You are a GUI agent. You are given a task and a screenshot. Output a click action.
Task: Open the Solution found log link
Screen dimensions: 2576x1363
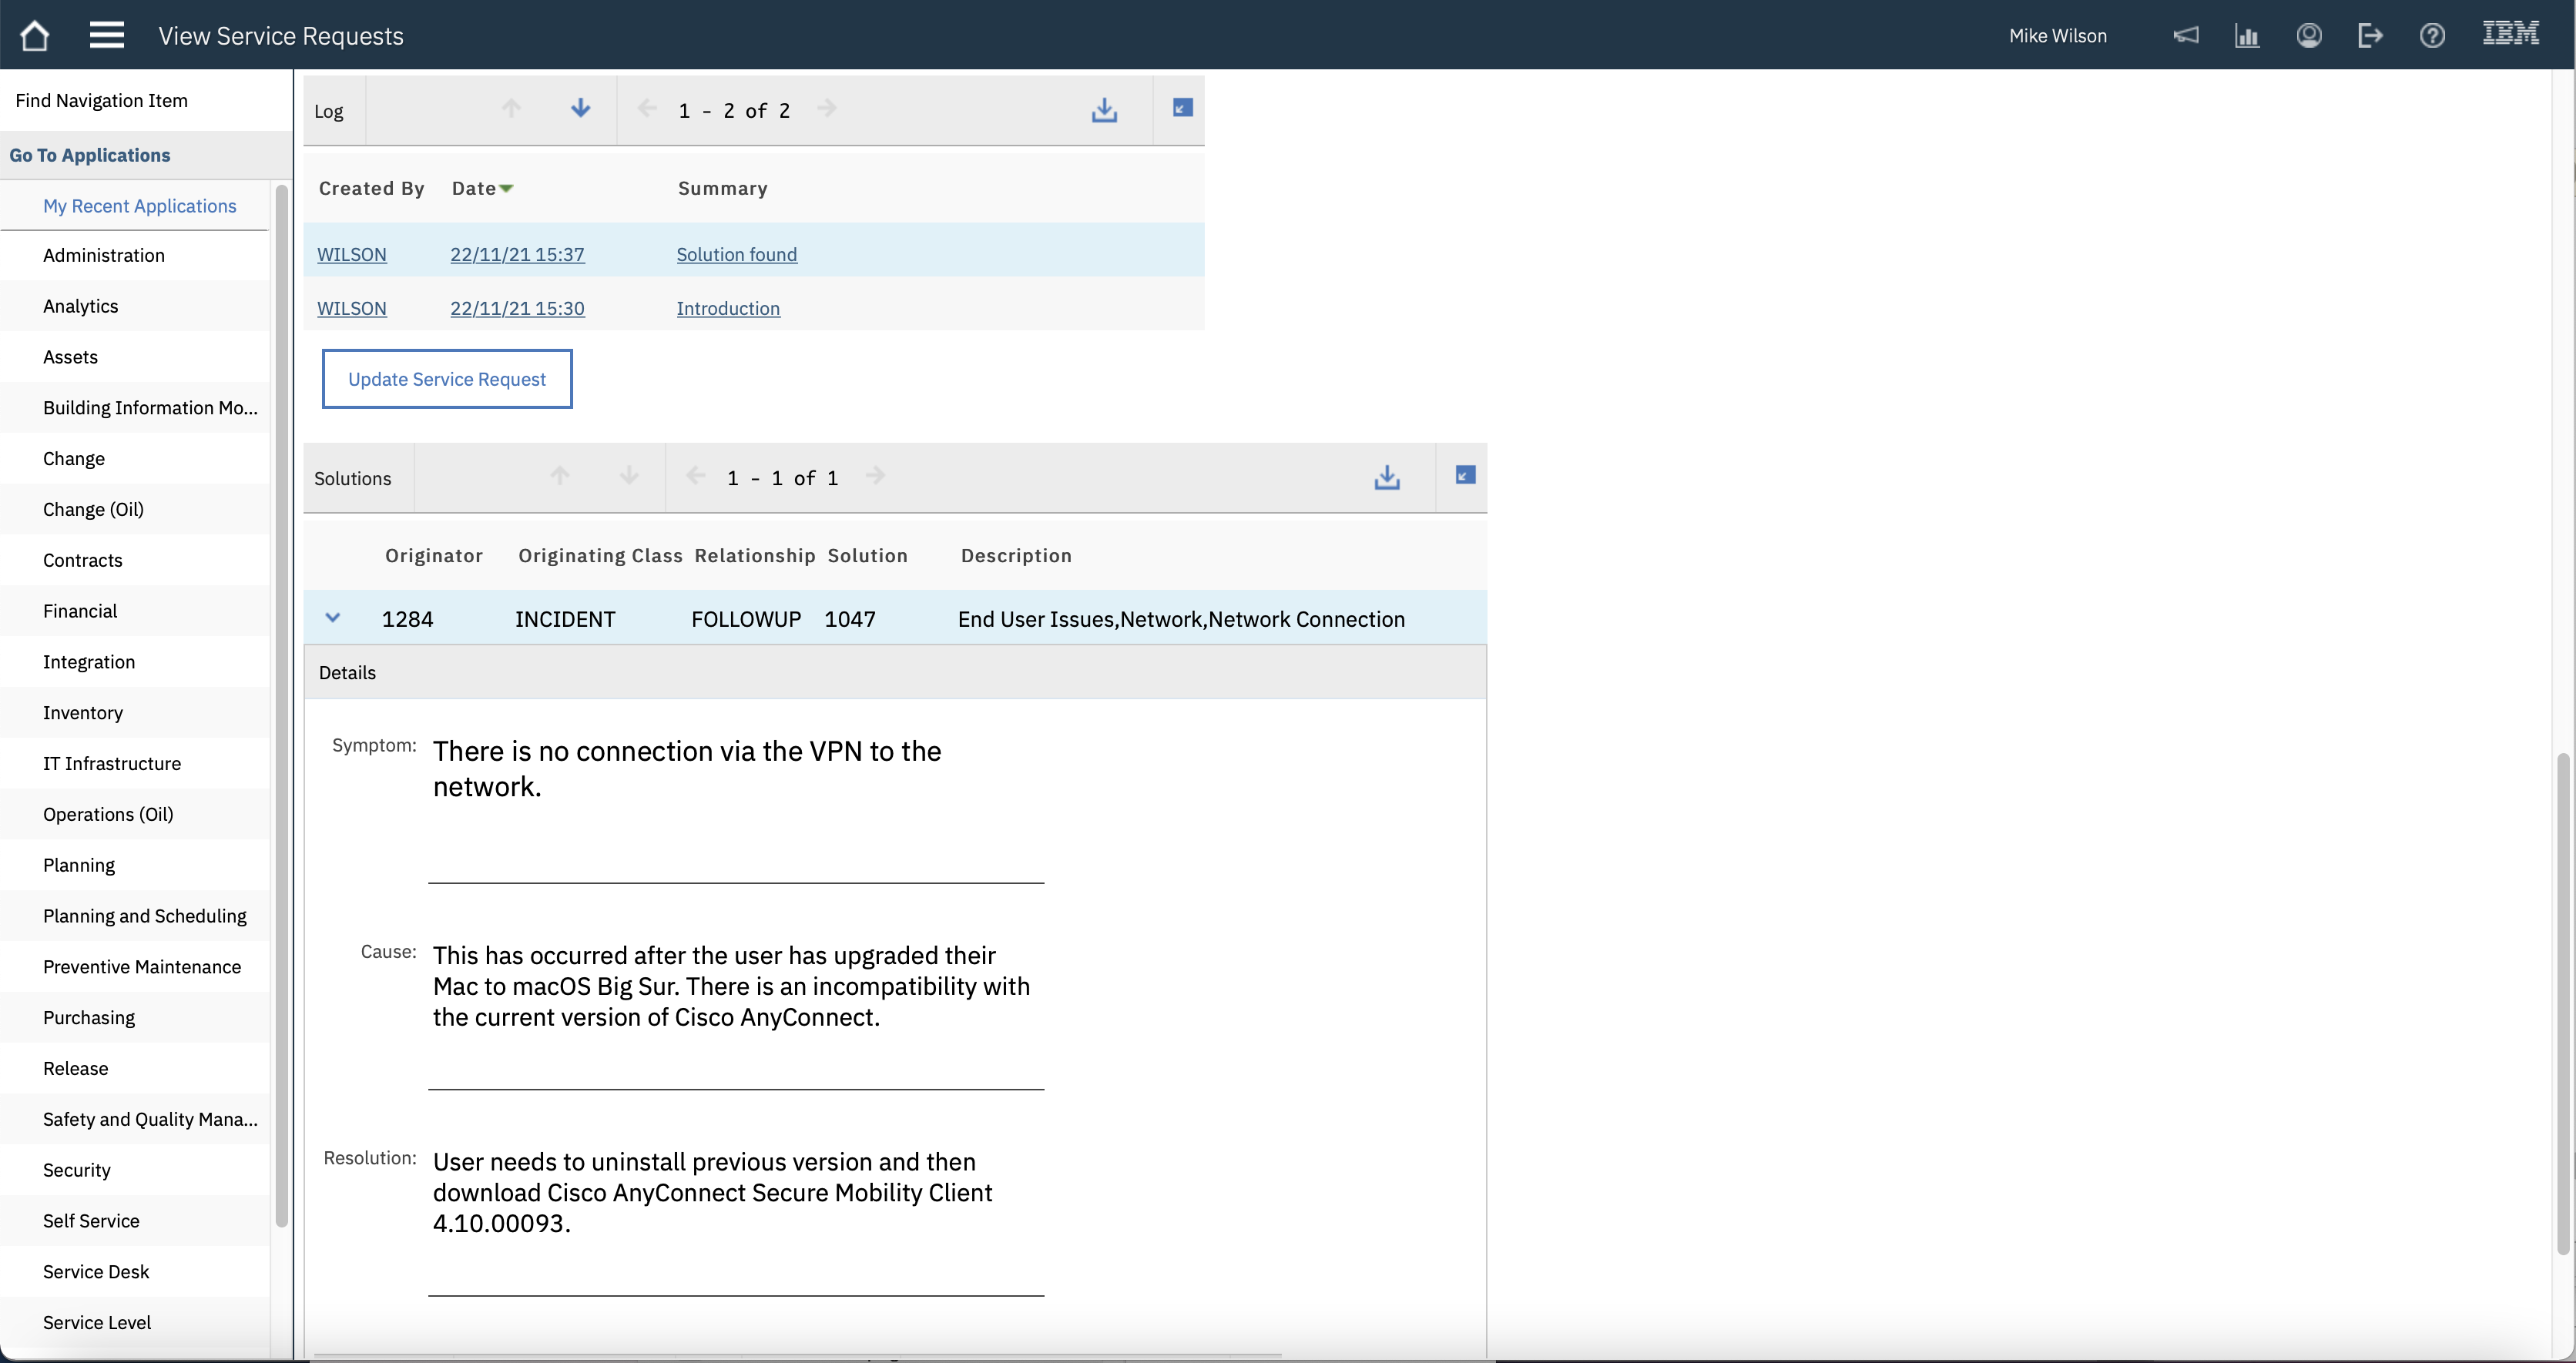736,255
